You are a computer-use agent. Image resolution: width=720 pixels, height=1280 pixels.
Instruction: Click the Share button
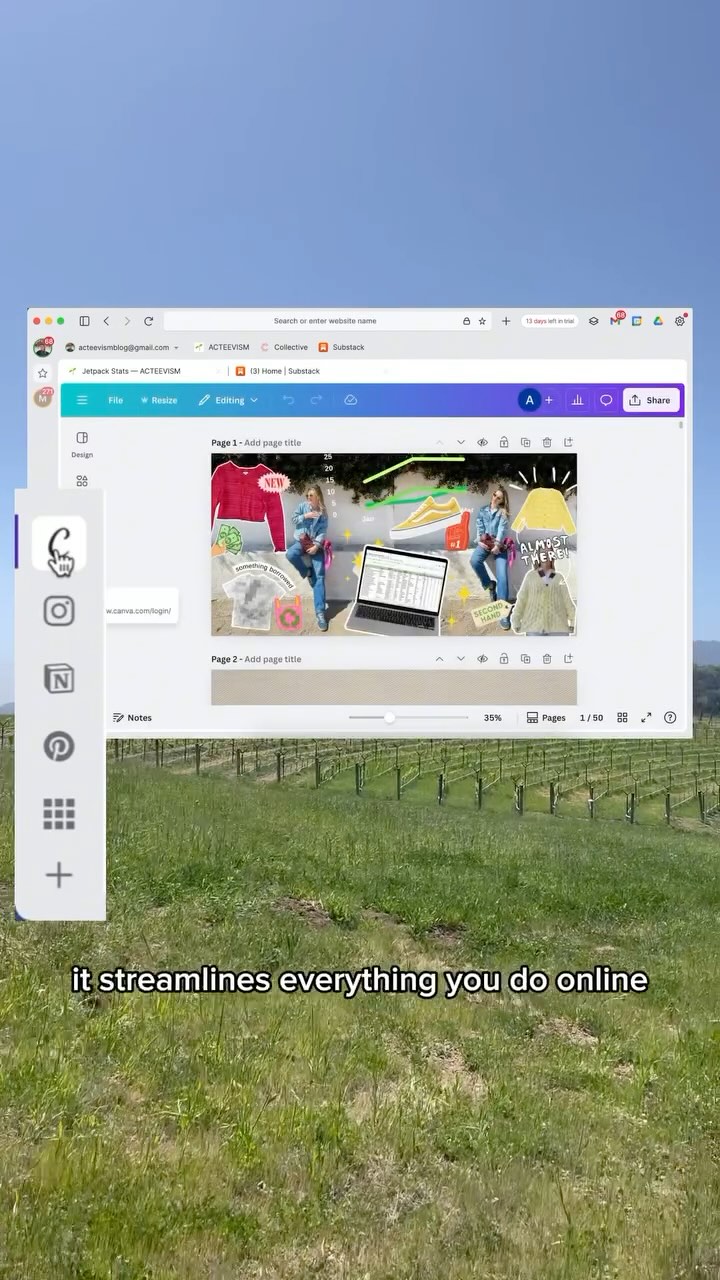651,400
